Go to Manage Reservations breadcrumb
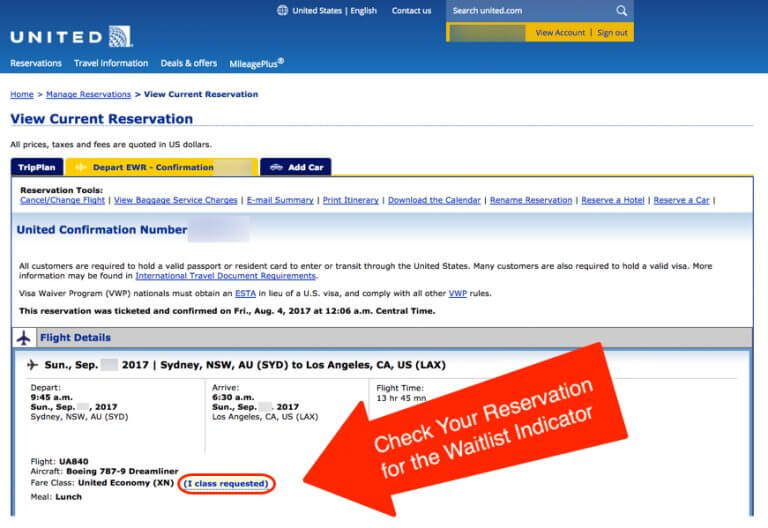The image size is (768, 528). (88, 94)
